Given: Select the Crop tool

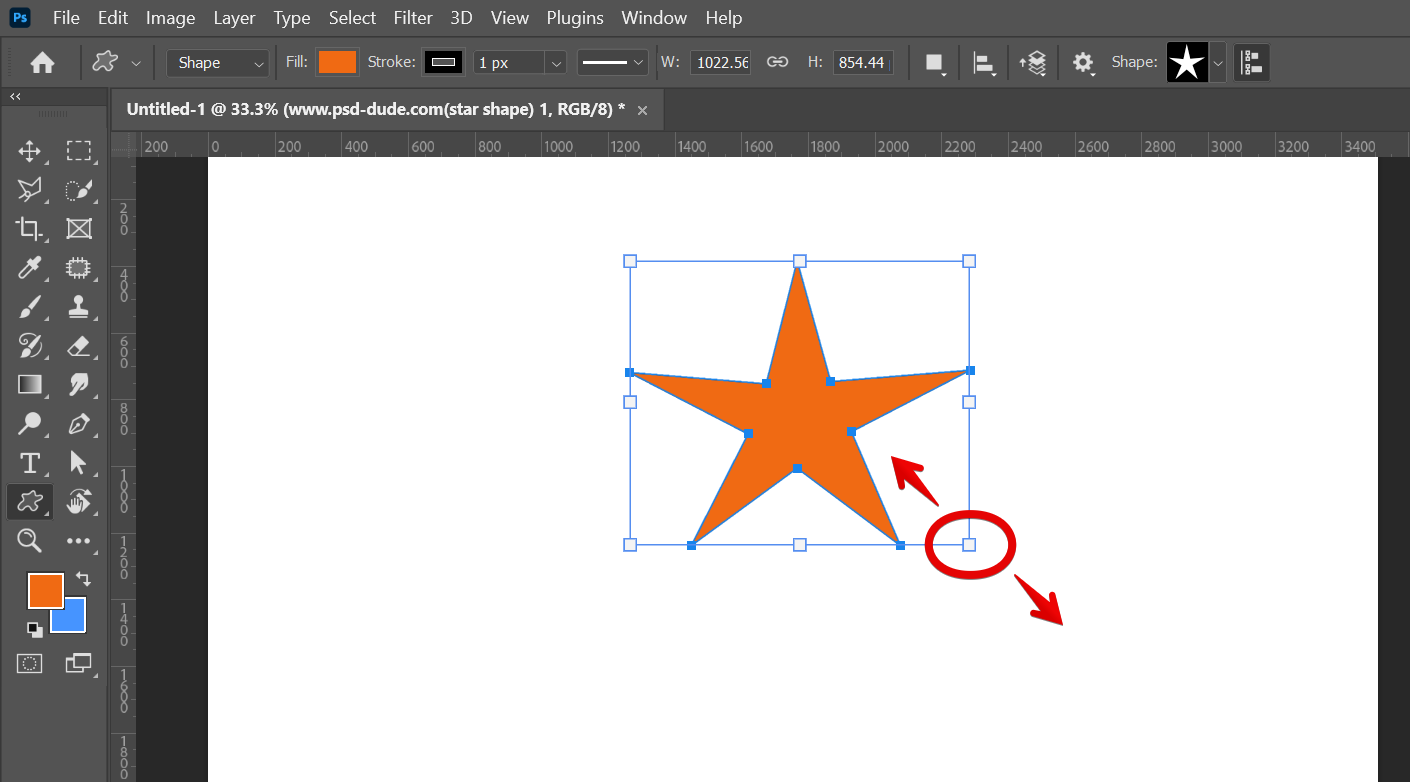Looking at the screenshot, I should click(x=30, y=229).
